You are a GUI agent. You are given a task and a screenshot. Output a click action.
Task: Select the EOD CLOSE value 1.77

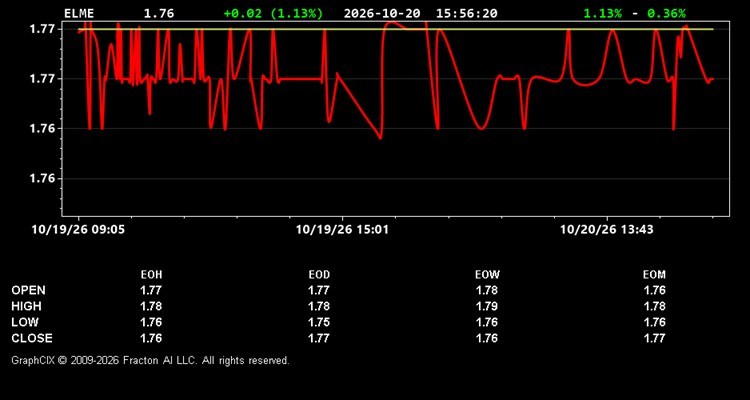pyautogui.click(x=319, y=338)
